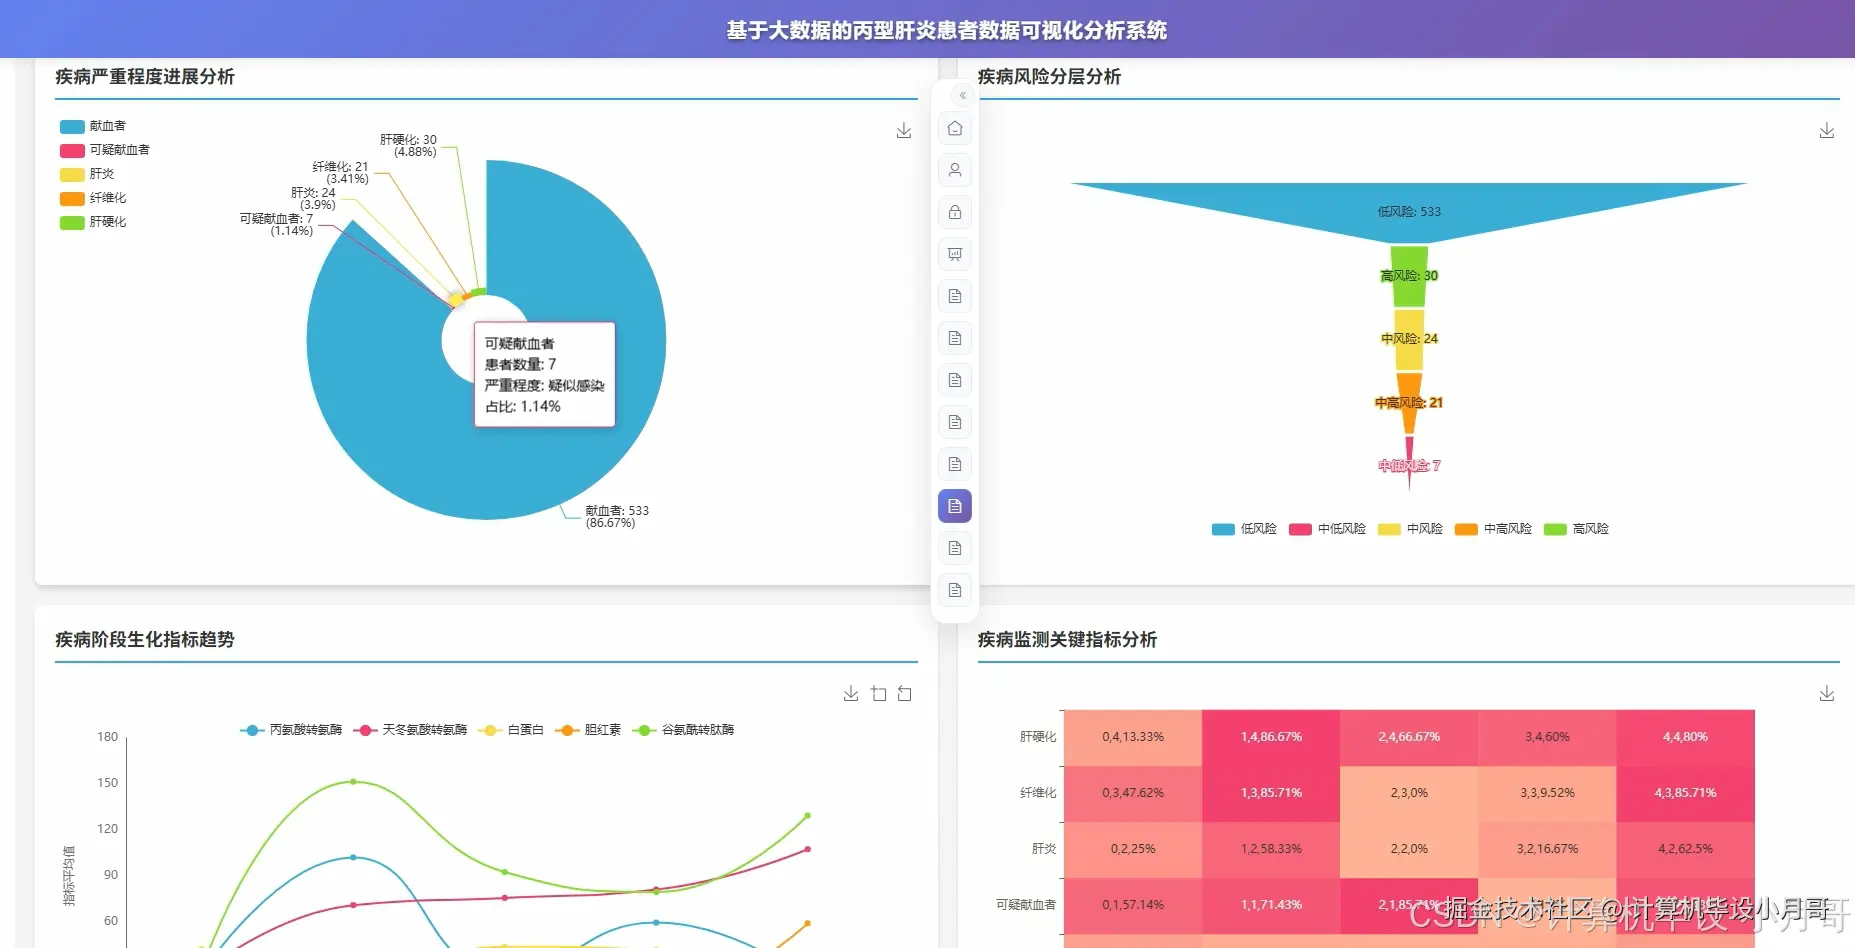Image resolution: width=1855 pixels, height=948 pixels.
Task: Select the first document page in sidebar menu
Action: (x=954, y=296)
